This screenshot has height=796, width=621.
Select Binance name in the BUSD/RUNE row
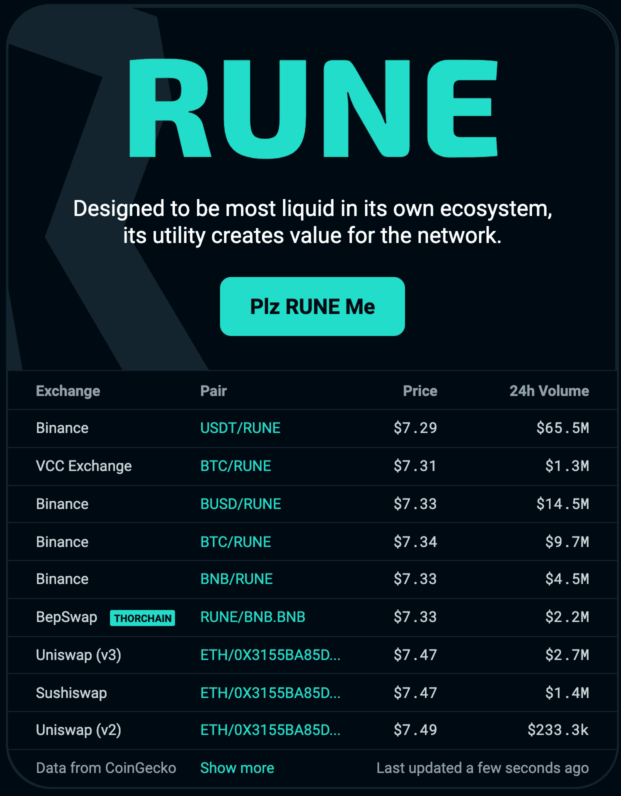[x=62, y=504]
